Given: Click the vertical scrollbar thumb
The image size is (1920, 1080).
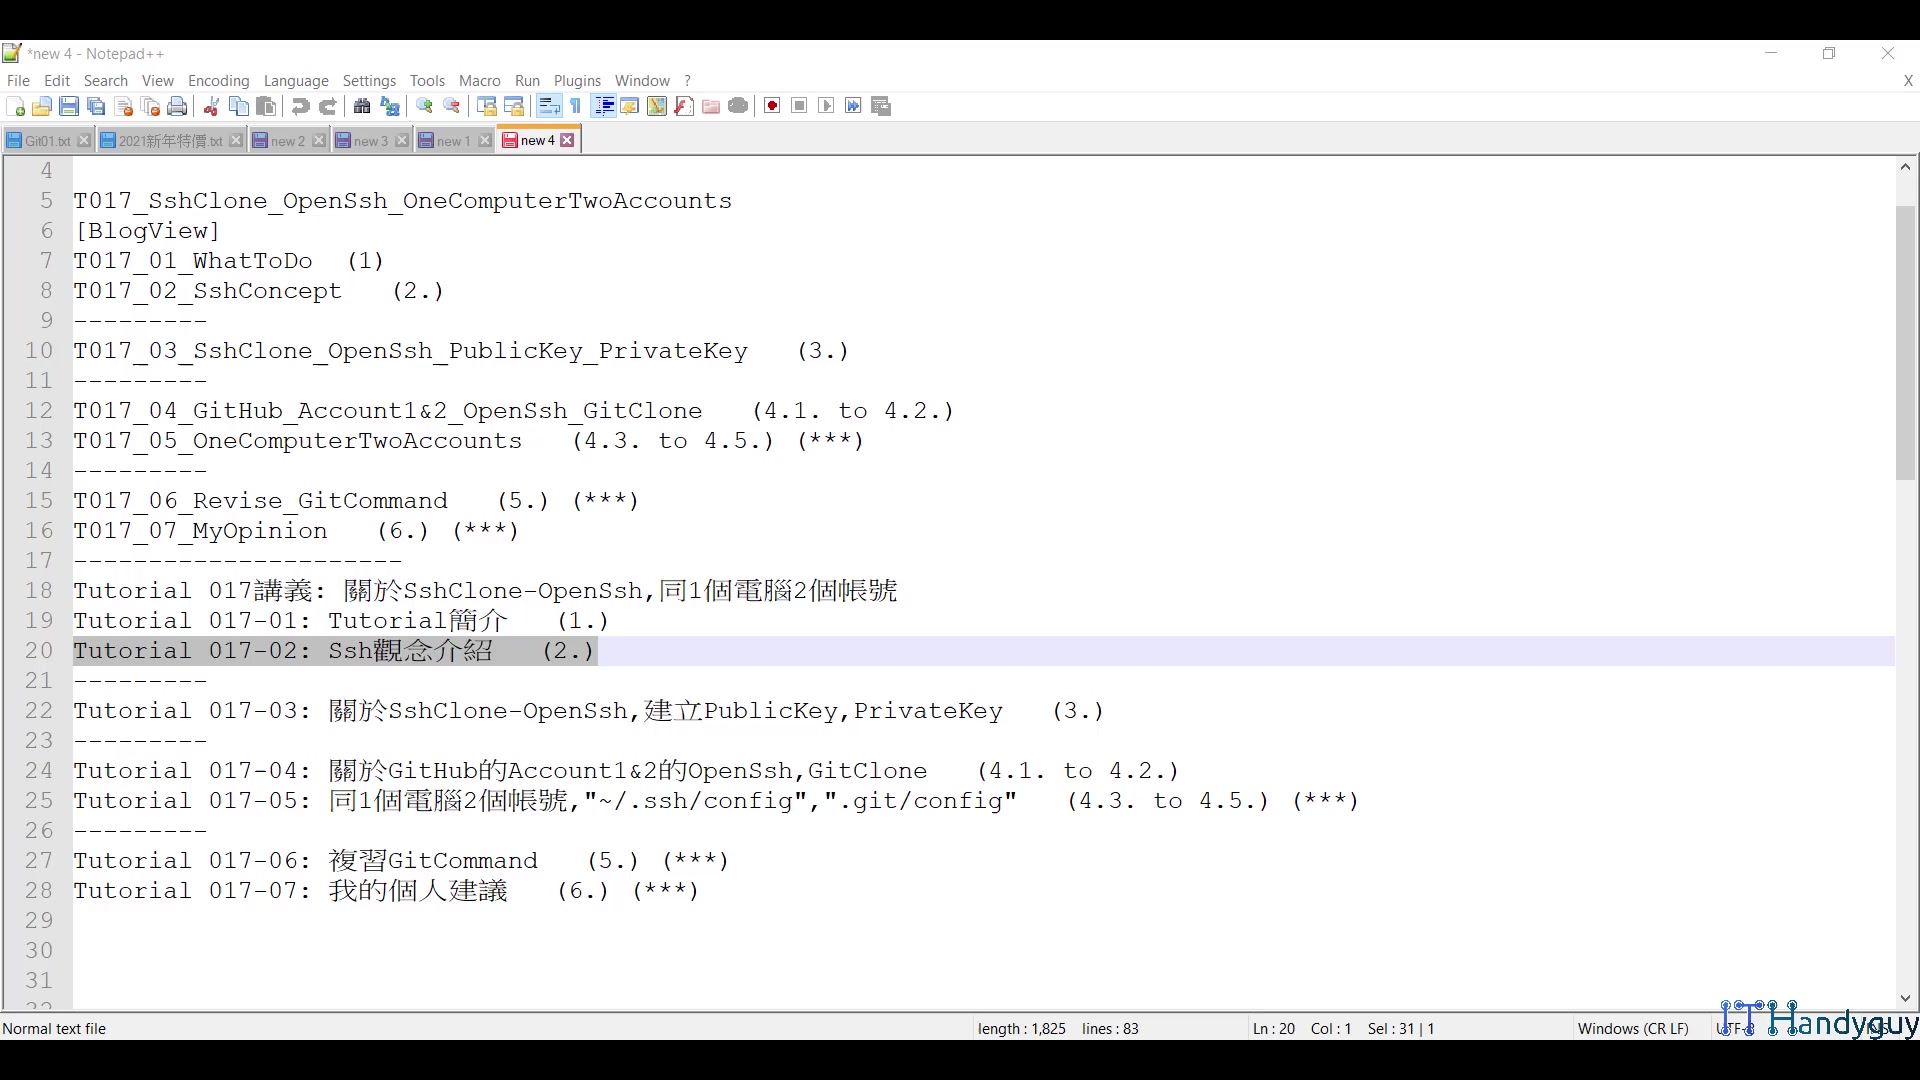Looking at the screenshot, I should [1905, 342].
